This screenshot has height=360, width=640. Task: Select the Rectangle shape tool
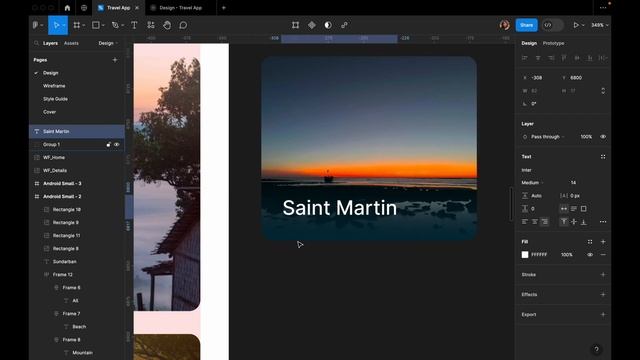click(x=96, y=25)
